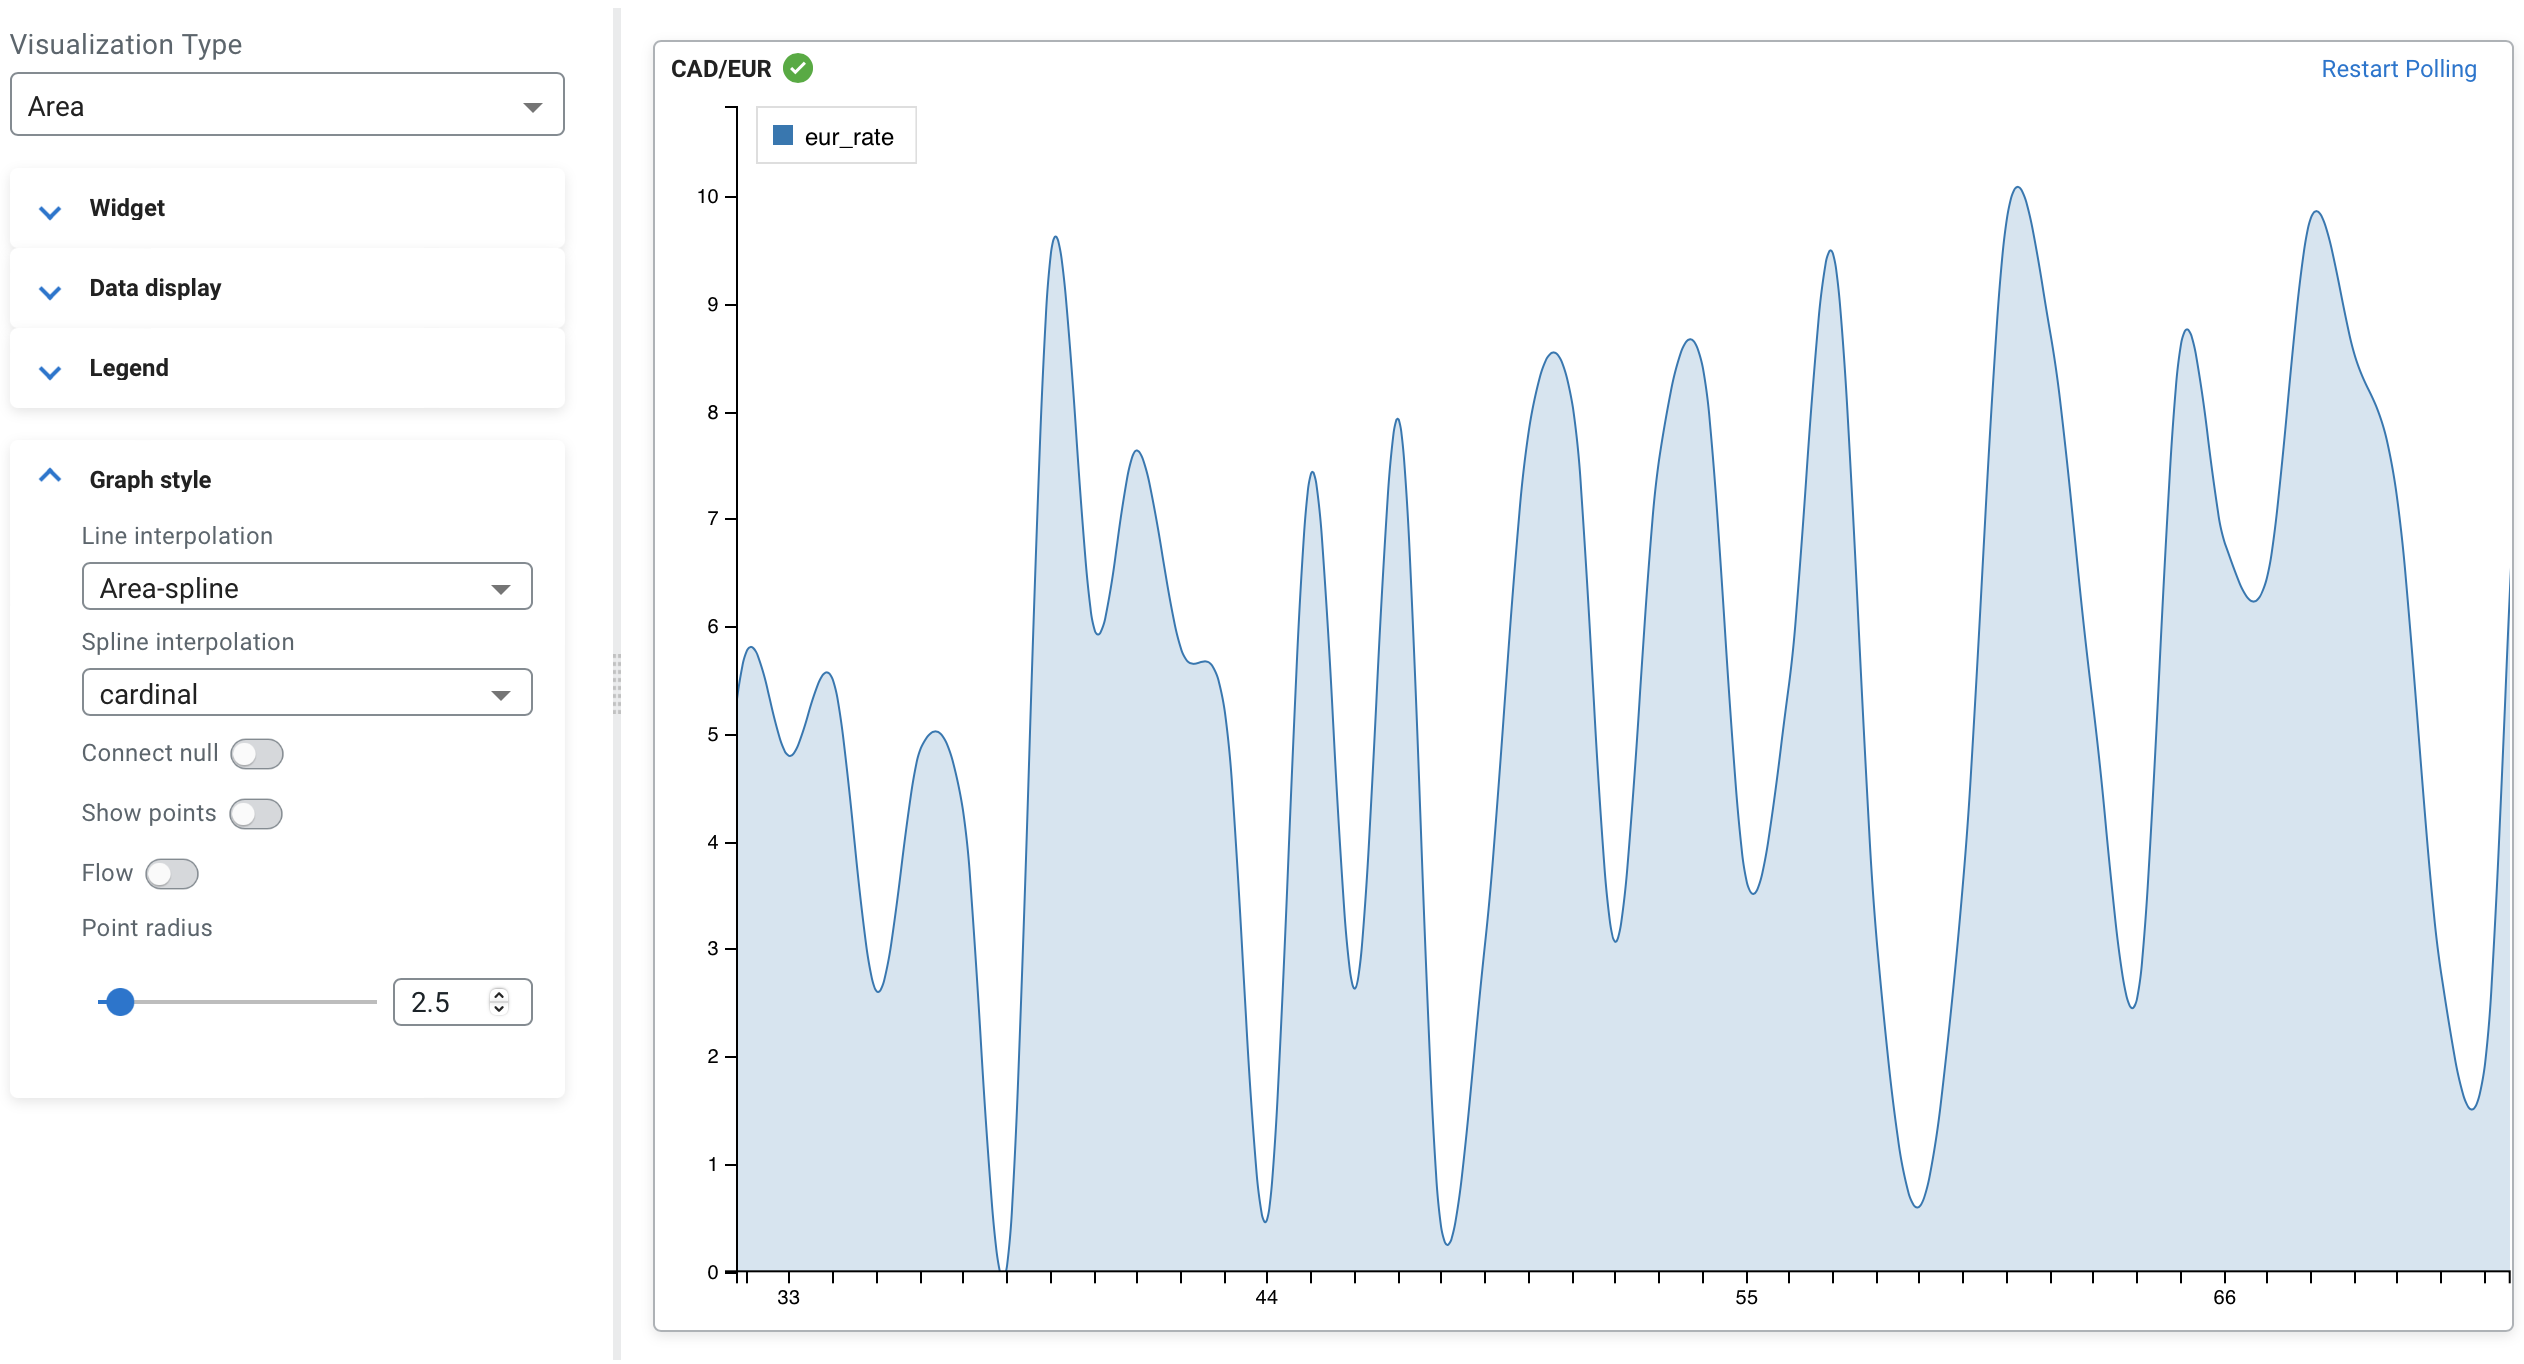The width and height of the screenshot is (2524, 1364).
Task: Toggle the Connect null switch
Action: point(257,753)
